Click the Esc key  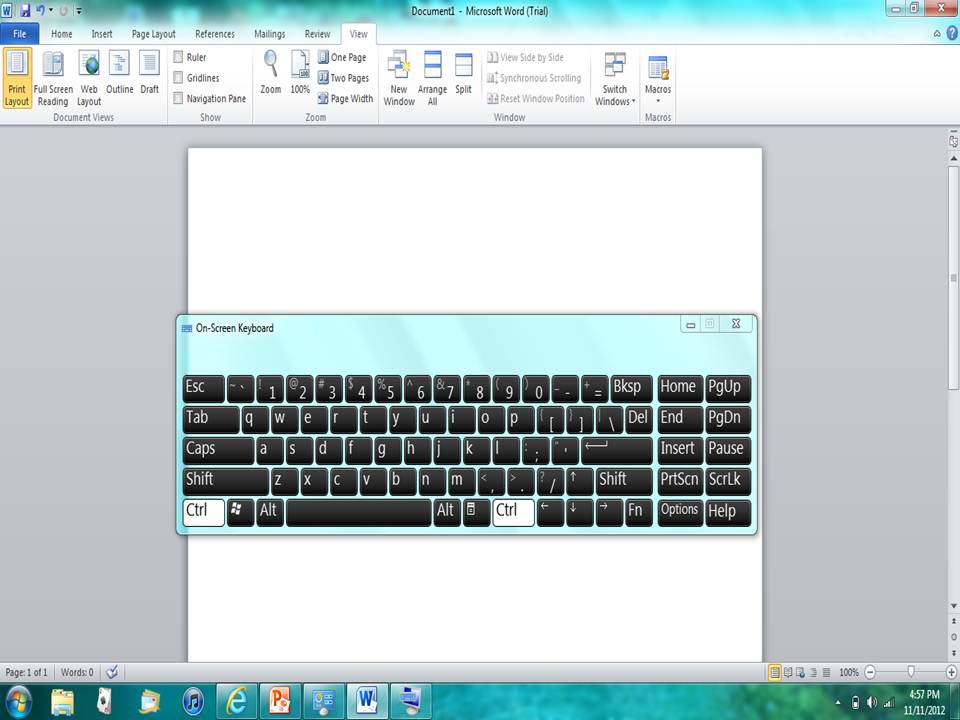[204, 388]
